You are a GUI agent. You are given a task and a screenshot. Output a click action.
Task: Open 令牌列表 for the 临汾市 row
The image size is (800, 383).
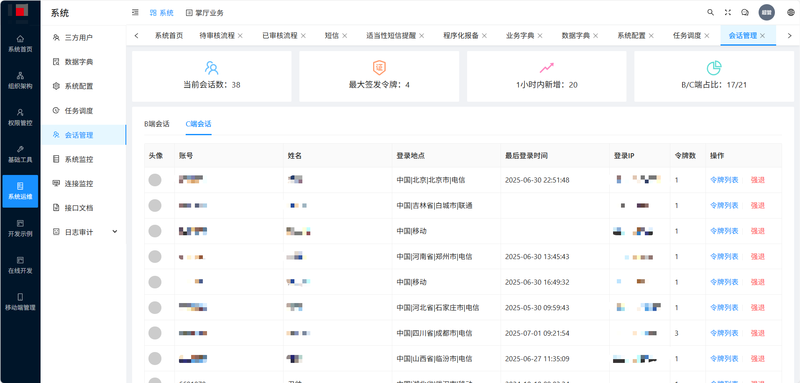pos(724,359)
